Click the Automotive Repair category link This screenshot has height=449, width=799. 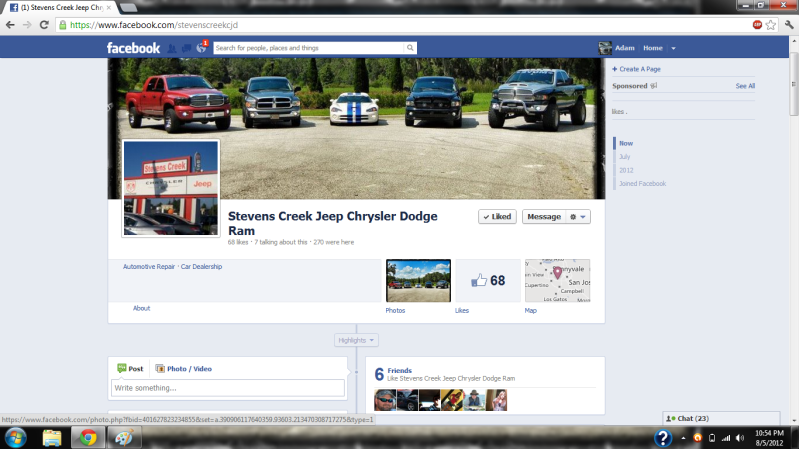(x=149, y=267)
